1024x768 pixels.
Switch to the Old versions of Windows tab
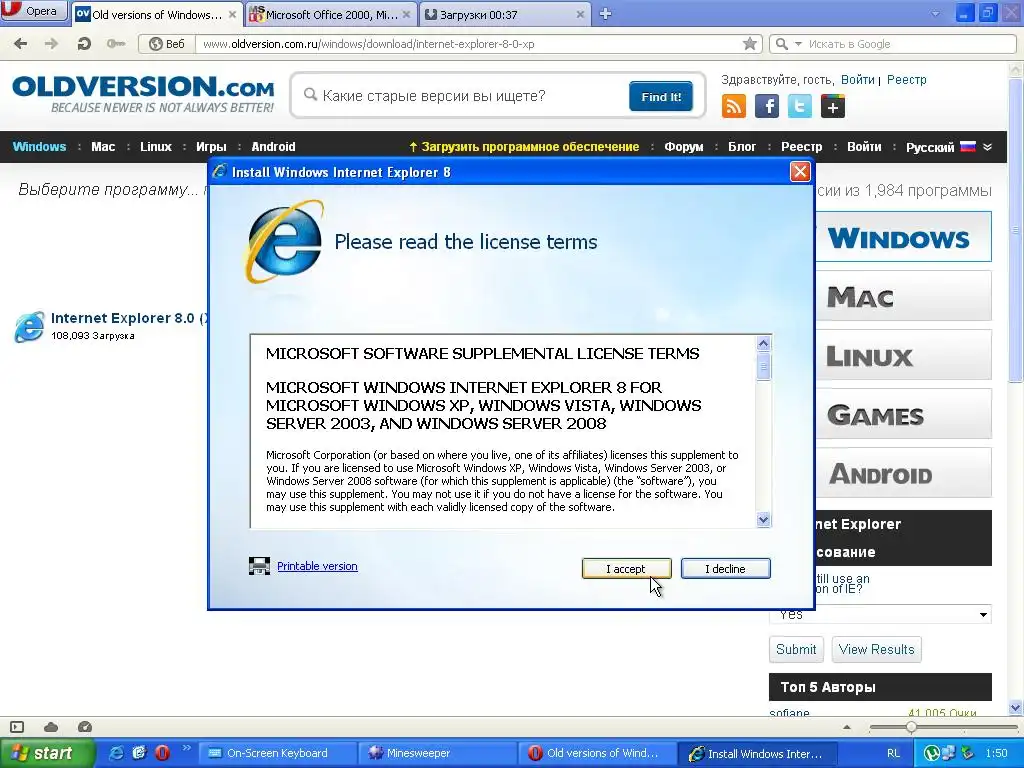155,14
